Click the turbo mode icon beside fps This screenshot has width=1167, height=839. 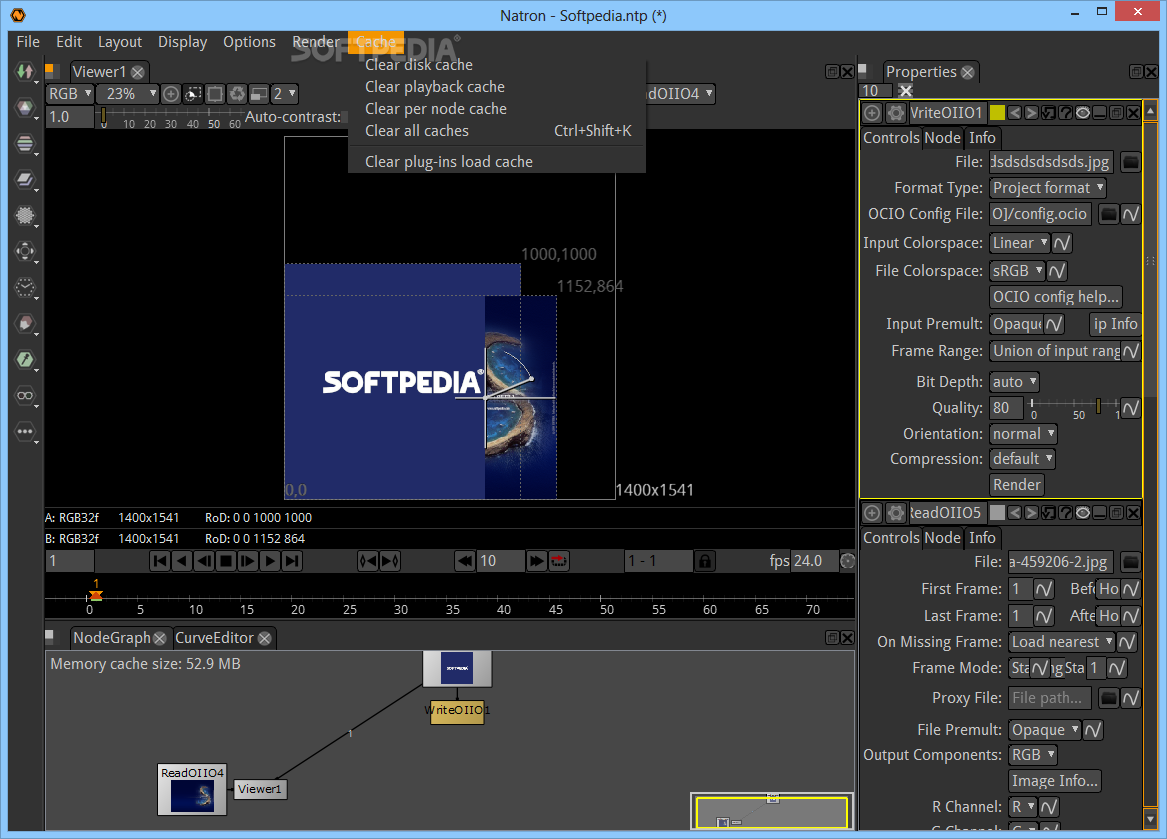click(x=847, y=561)
